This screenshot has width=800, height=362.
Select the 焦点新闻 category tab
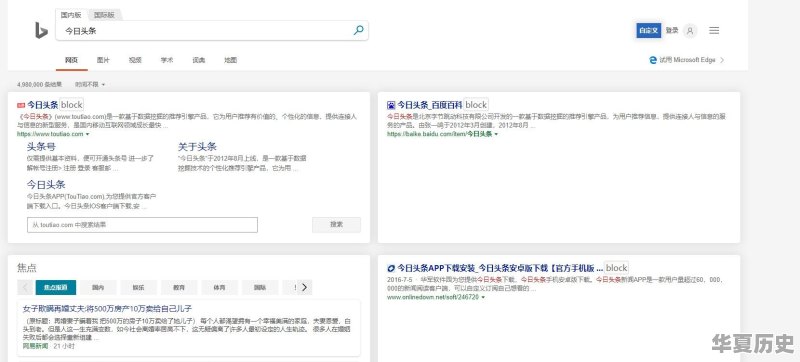(x=56, y=287)
